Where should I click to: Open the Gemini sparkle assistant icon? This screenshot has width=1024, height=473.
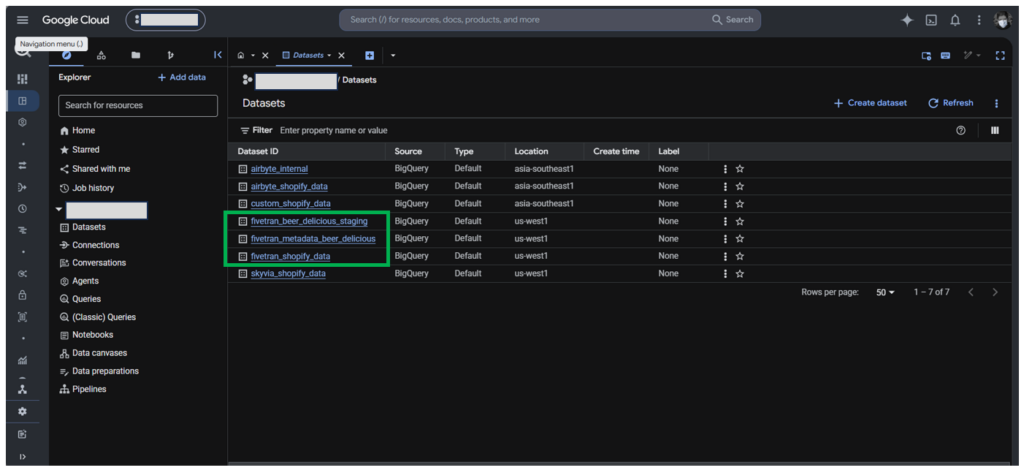coord(907,20)
